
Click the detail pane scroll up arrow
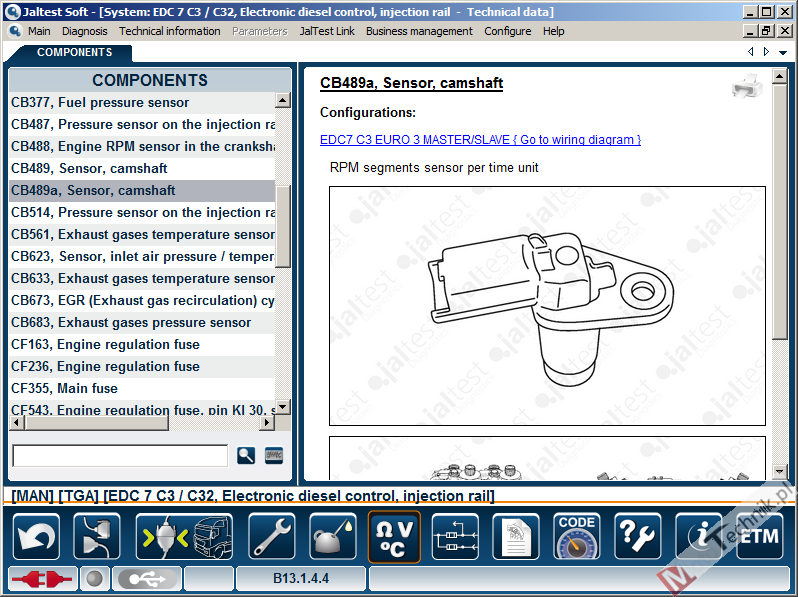[779, 77]
